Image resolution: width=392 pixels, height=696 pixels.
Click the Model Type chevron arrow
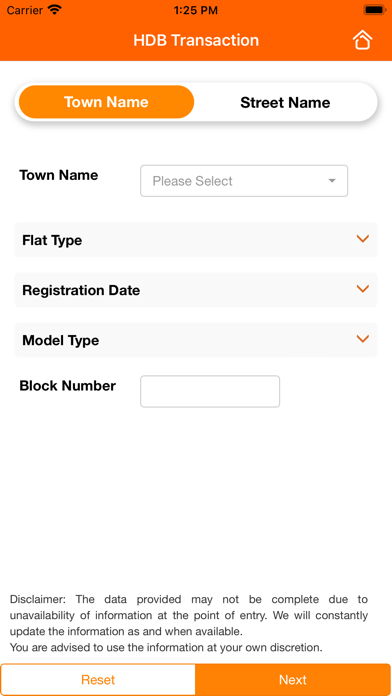point(363,339)
